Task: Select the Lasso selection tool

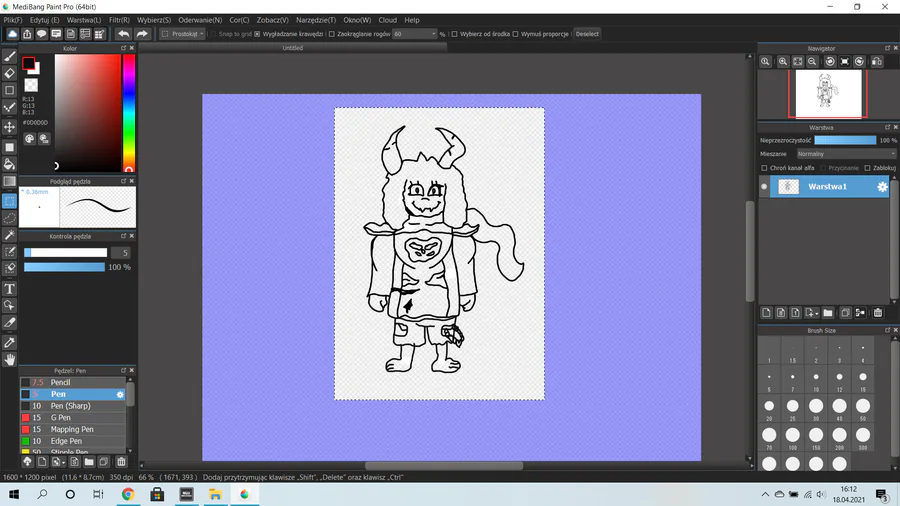Action: 9,219
